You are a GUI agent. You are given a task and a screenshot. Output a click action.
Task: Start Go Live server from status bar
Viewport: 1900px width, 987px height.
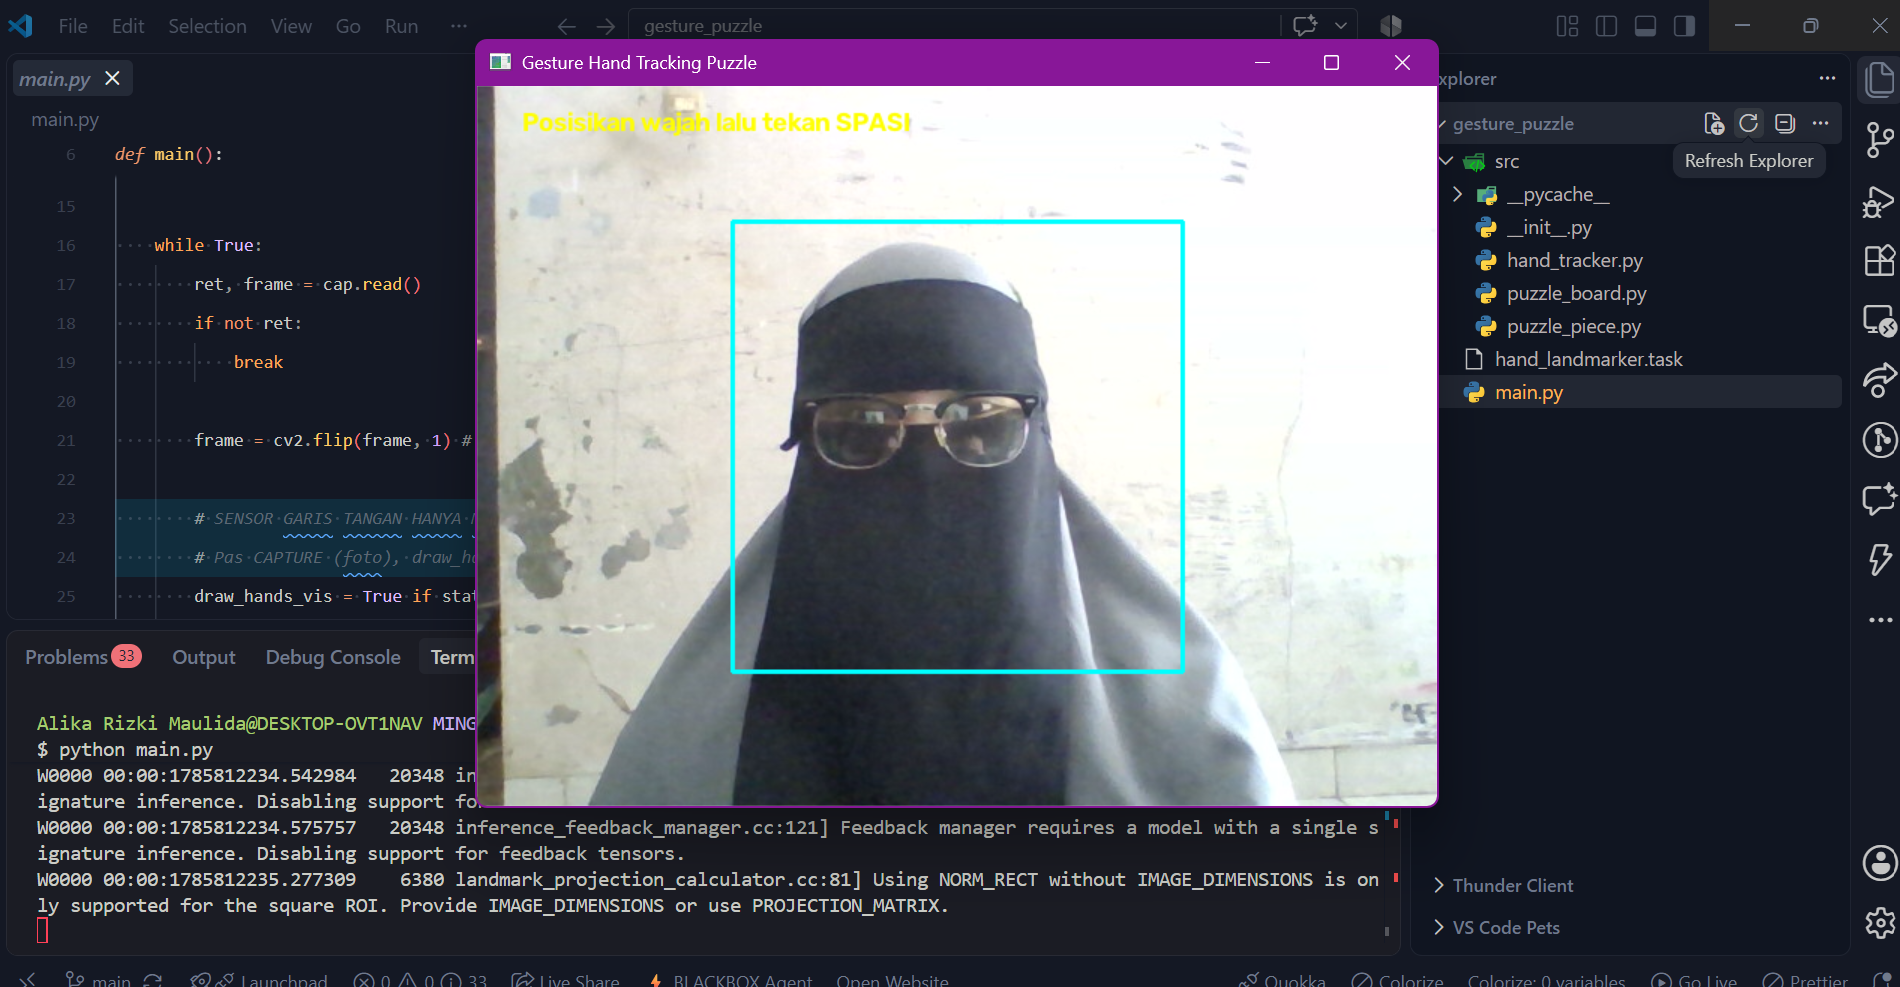coord(1694,980)
